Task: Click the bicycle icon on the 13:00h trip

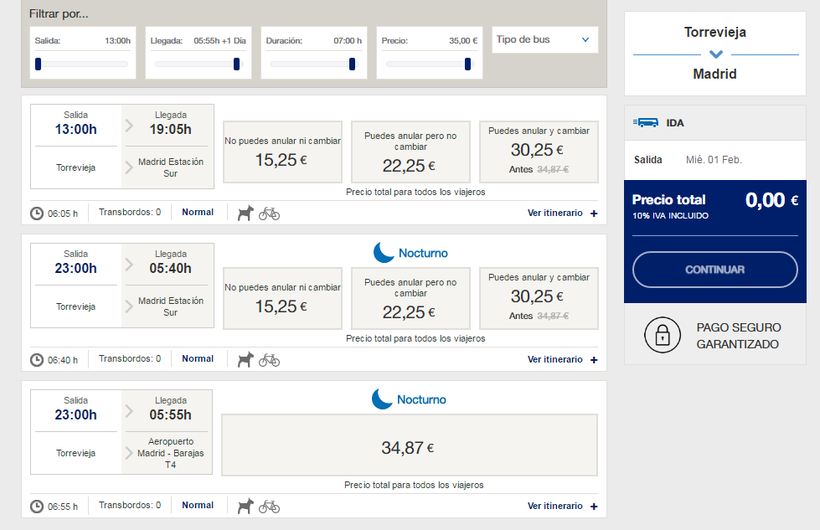Action: point(269,213)
